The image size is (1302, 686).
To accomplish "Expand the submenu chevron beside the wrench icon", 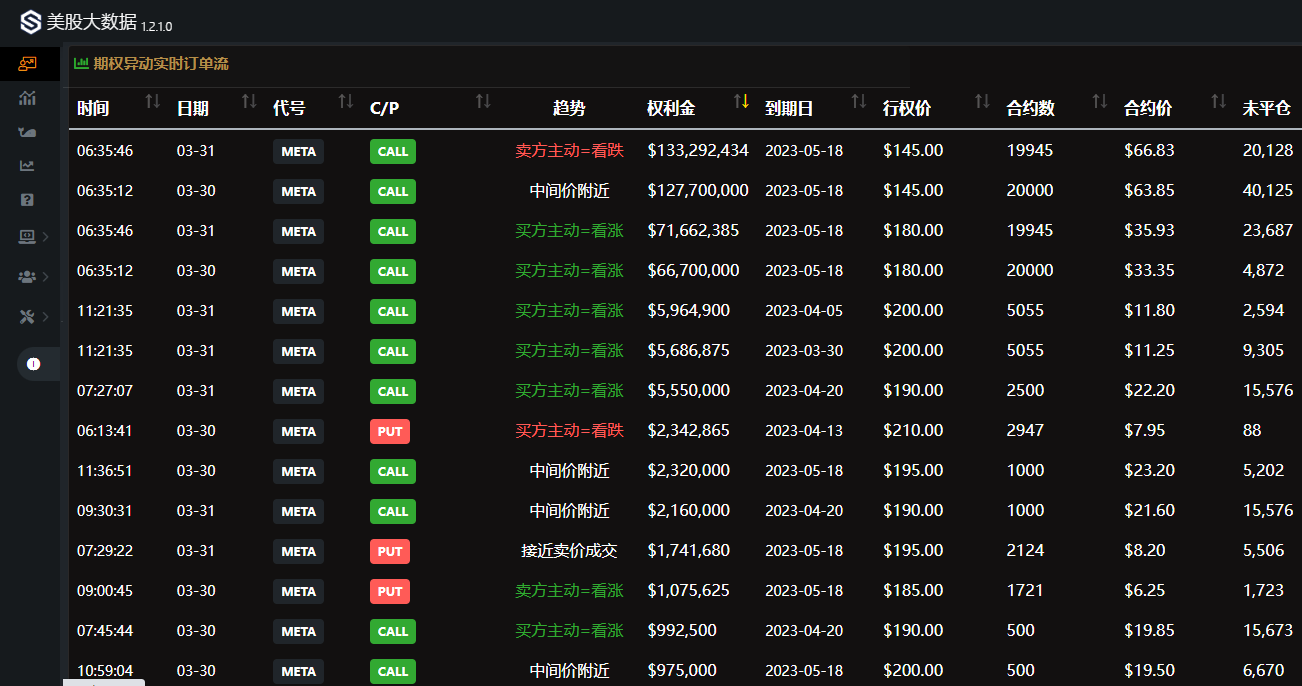I will [x=47, y=316].
